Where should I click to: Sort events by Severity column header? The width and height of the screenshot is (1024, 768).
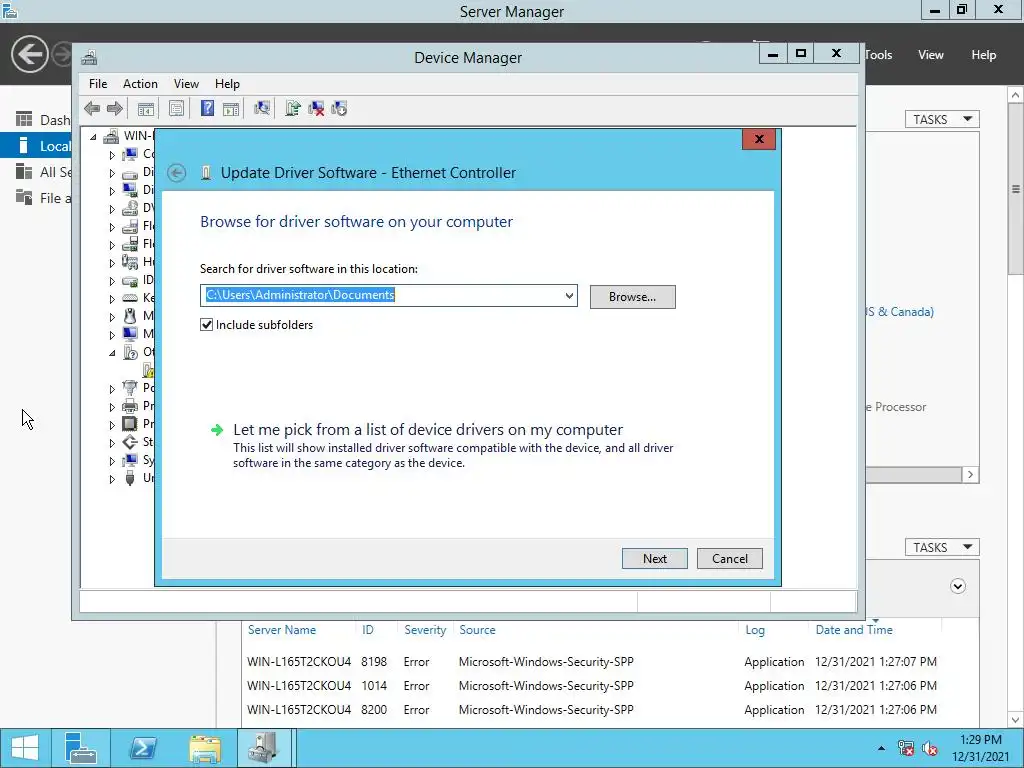(x=424, y=630)
